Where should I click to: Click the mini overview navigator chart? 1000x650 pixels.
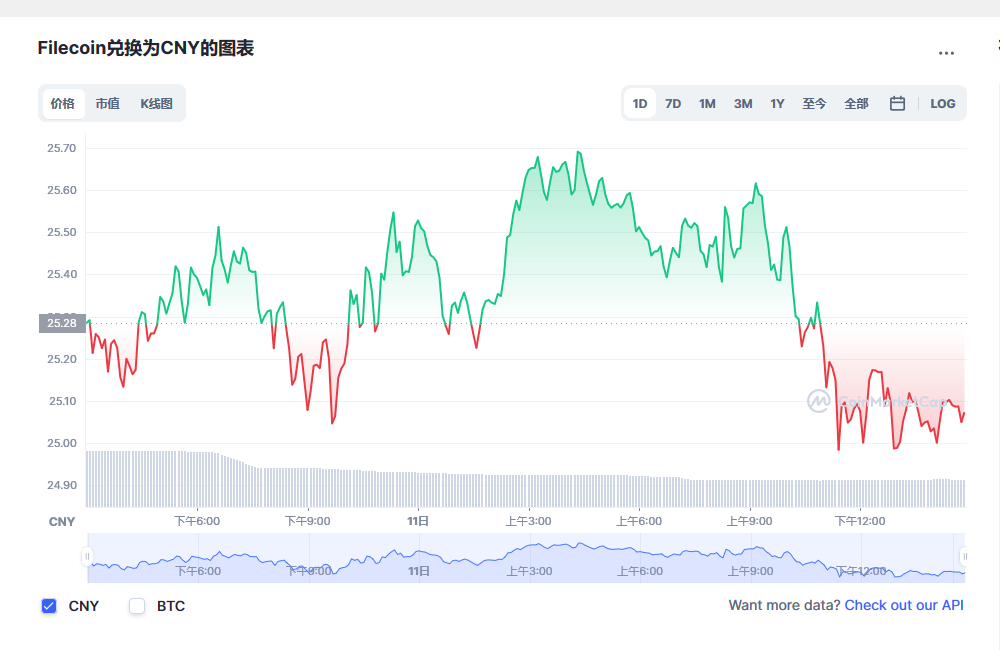point(526,558)
